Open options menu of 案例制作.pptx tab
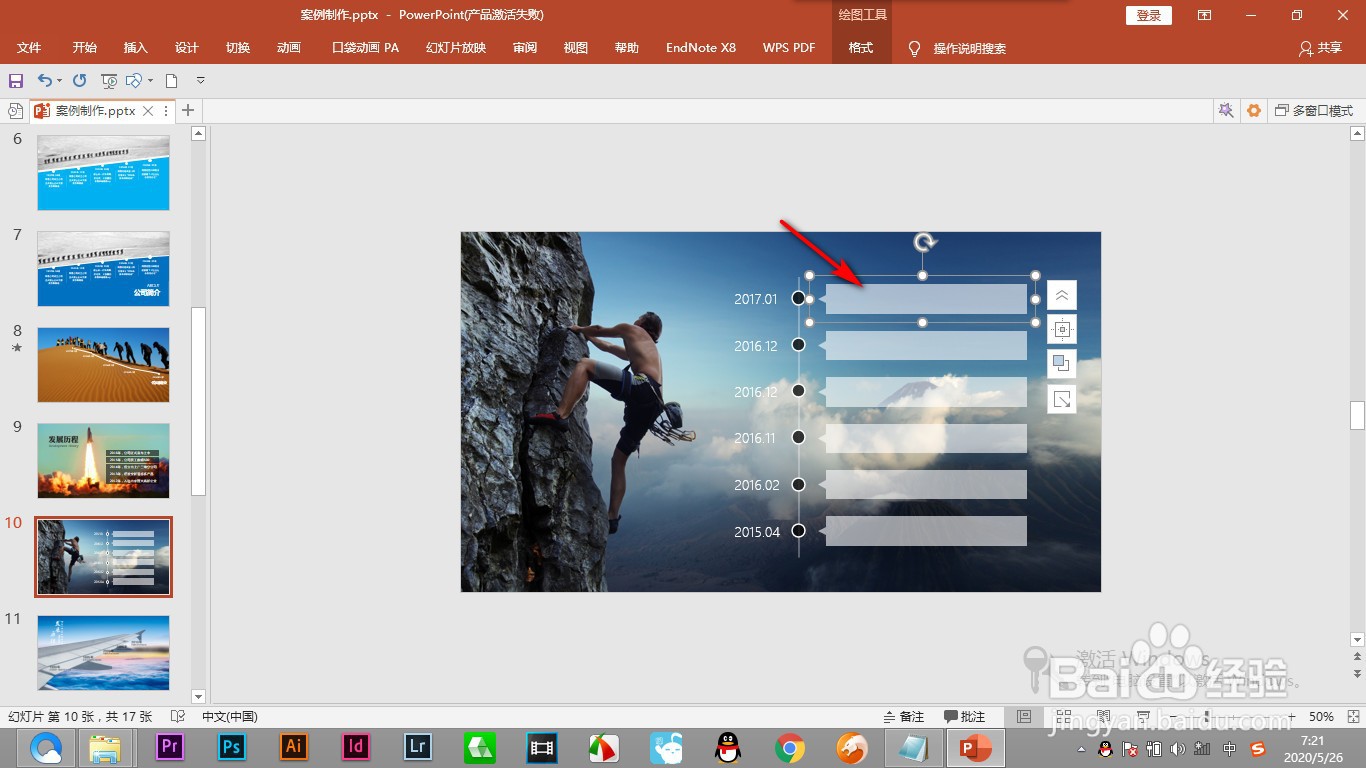 point(166,111)
